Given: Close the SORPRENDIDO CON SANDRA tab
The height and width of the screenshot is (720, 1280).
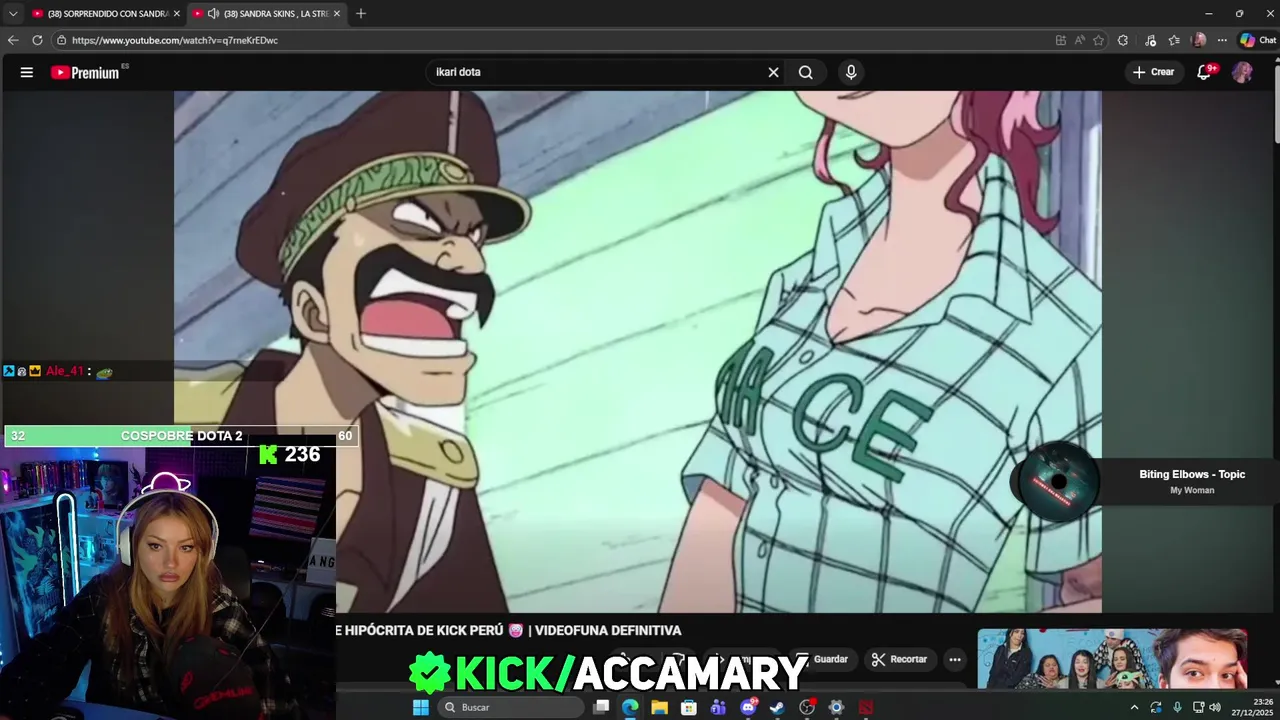Looking at the screenshot, I should pyautogui.click(x=177, y=13).
